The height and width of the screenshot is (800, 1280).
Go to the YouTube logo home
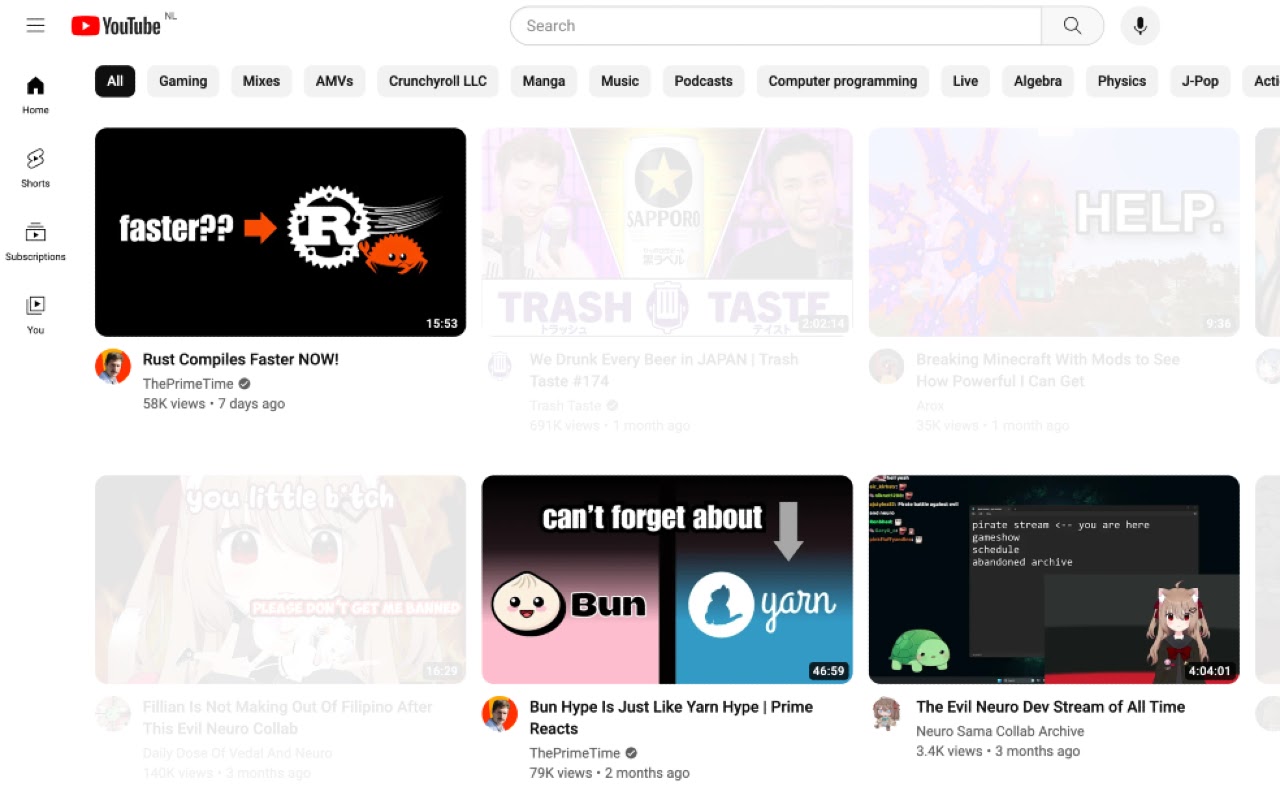116,26
